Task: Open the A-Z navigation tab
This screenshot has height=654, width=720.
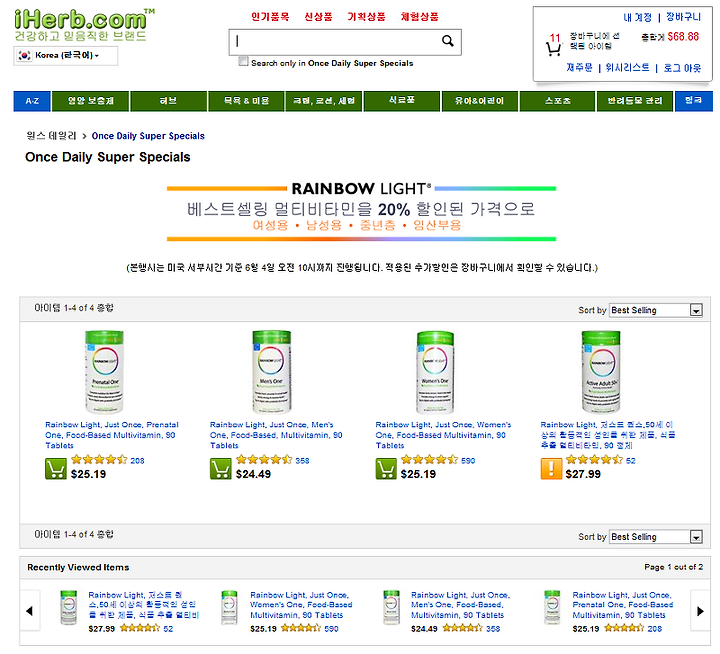Action: 32,101
